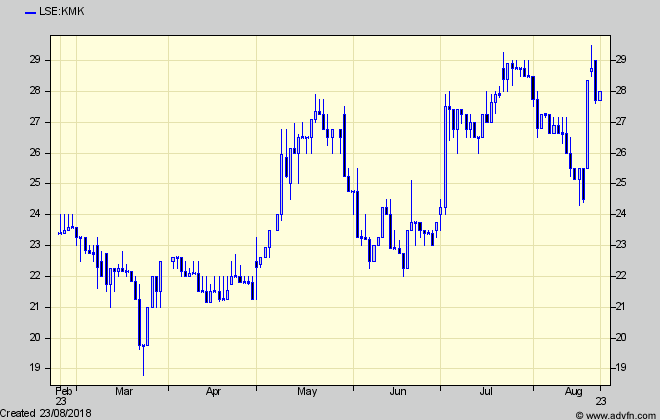
Task: Click the left axis value 21
Action: (35, 306)
